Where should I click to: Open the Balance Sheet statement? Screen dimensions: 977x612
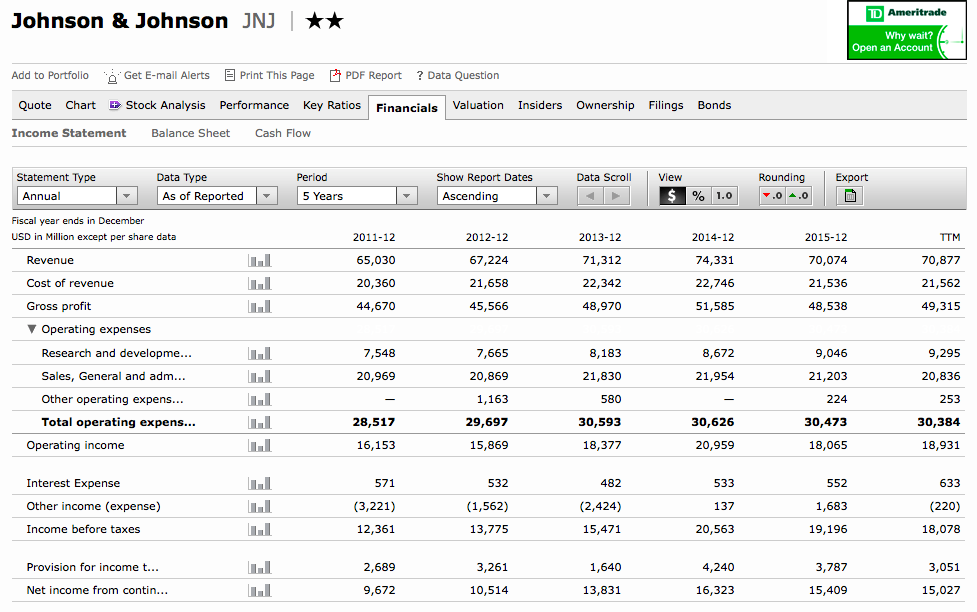tap(191, 133)
